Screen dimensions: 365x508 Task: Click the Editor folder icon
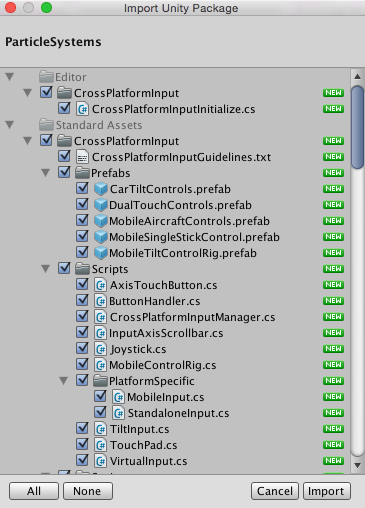46,77
